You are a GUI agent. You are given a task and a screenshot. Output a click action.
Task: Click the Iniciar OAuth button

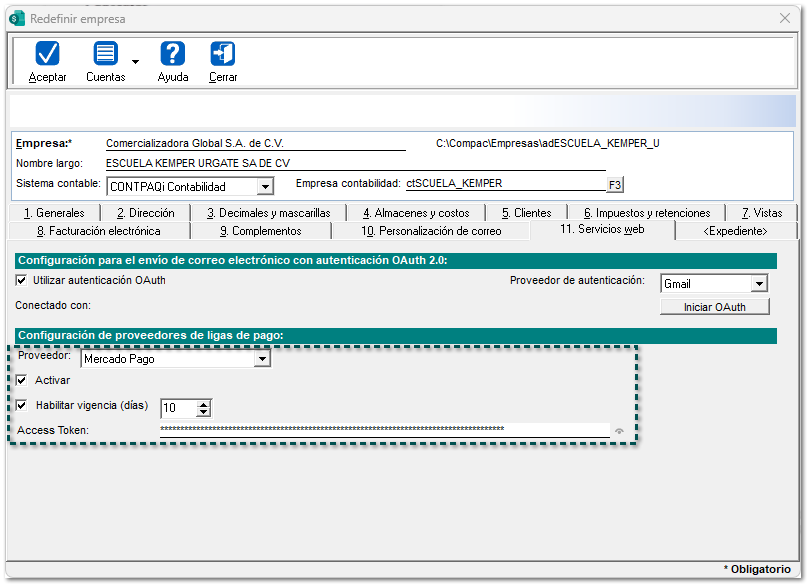point(714,307)
